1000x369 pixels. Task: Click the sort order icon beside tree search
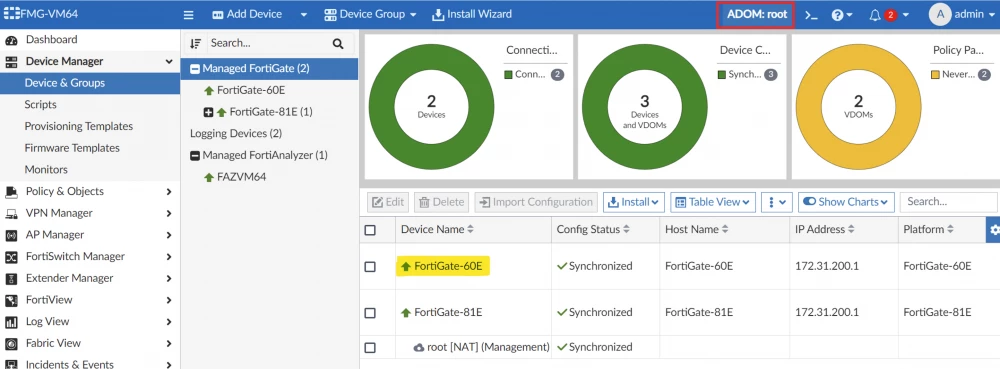(x=196, y=43)
